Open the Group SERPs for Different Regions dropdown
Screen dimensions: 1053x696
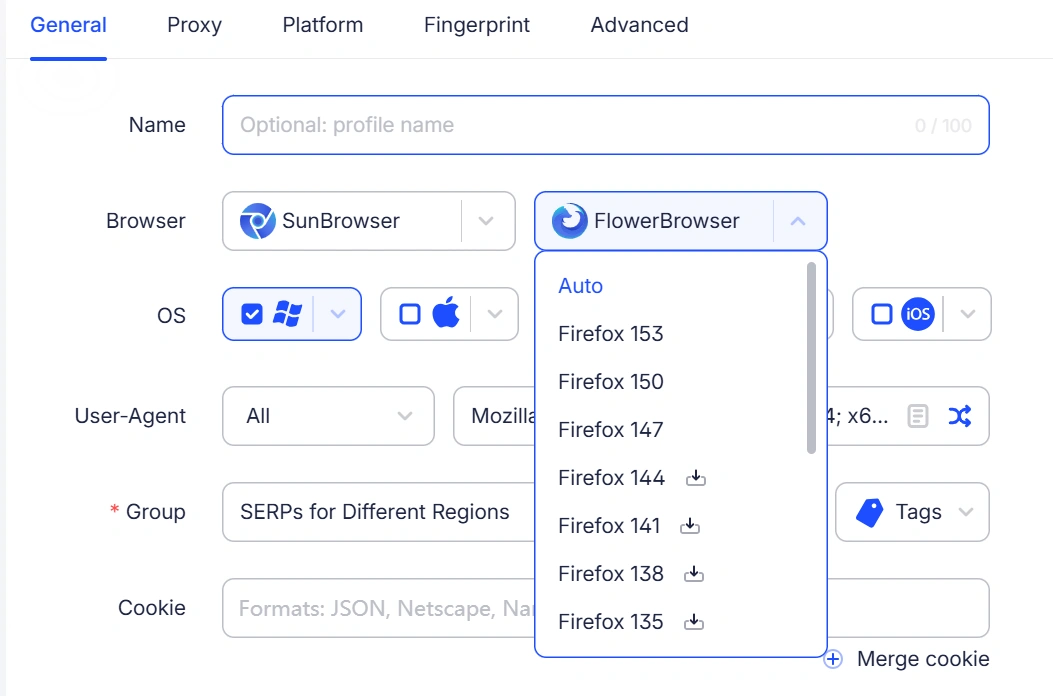tap(379, 512)
